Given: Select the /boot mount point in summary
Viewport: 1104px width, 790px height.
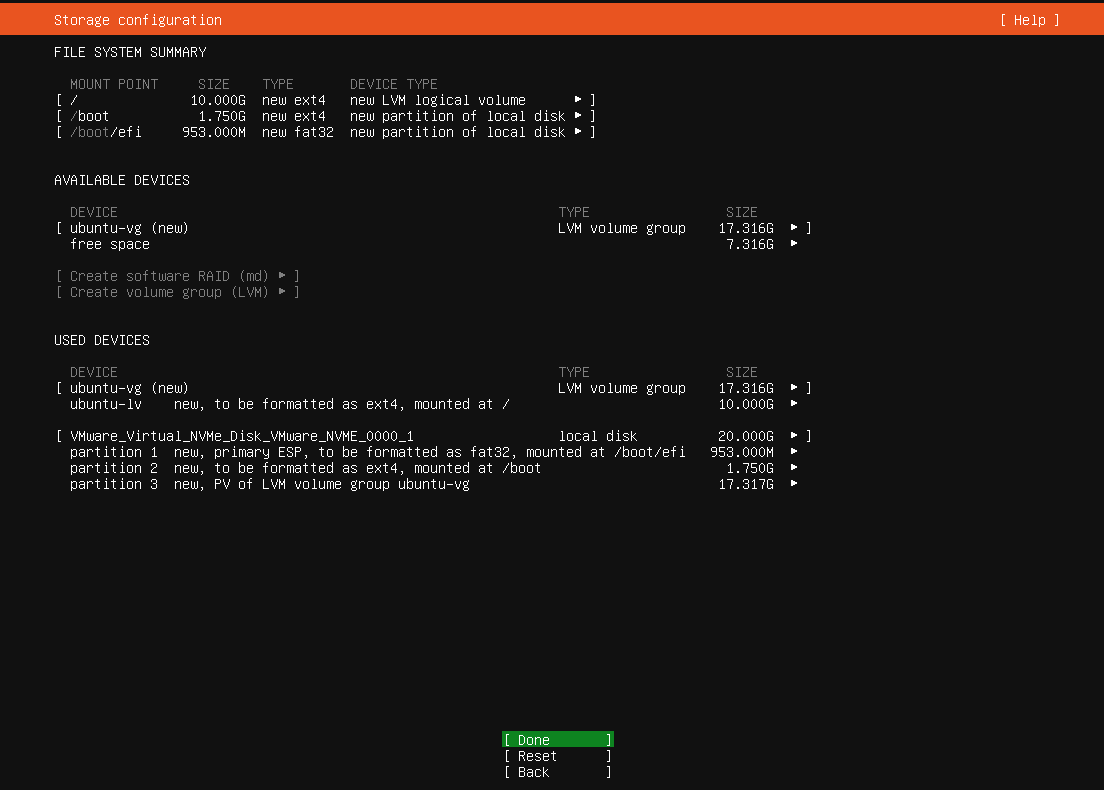Looking at the screenshot, I should click(x=326, y=115).
